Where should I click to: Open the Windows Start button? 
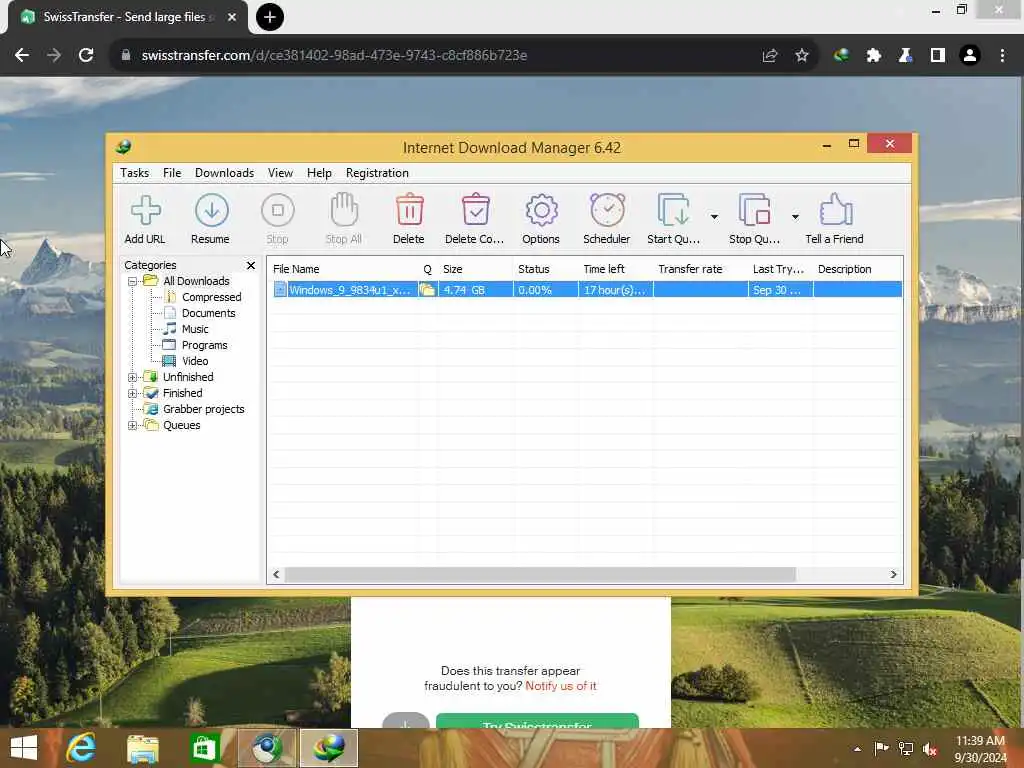[x=24, y=748]
